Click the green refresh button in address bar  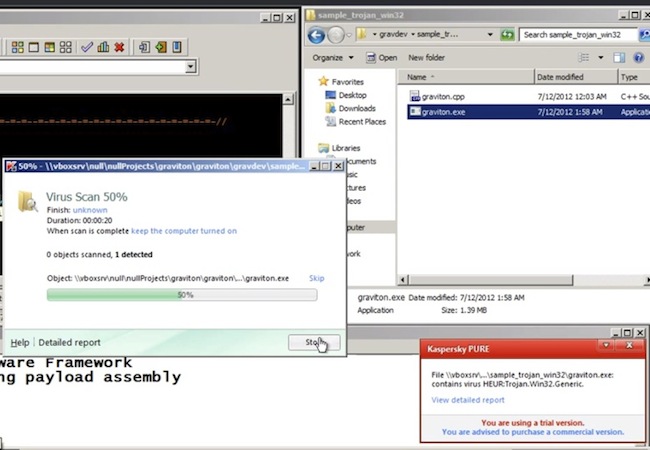point(507,35)
